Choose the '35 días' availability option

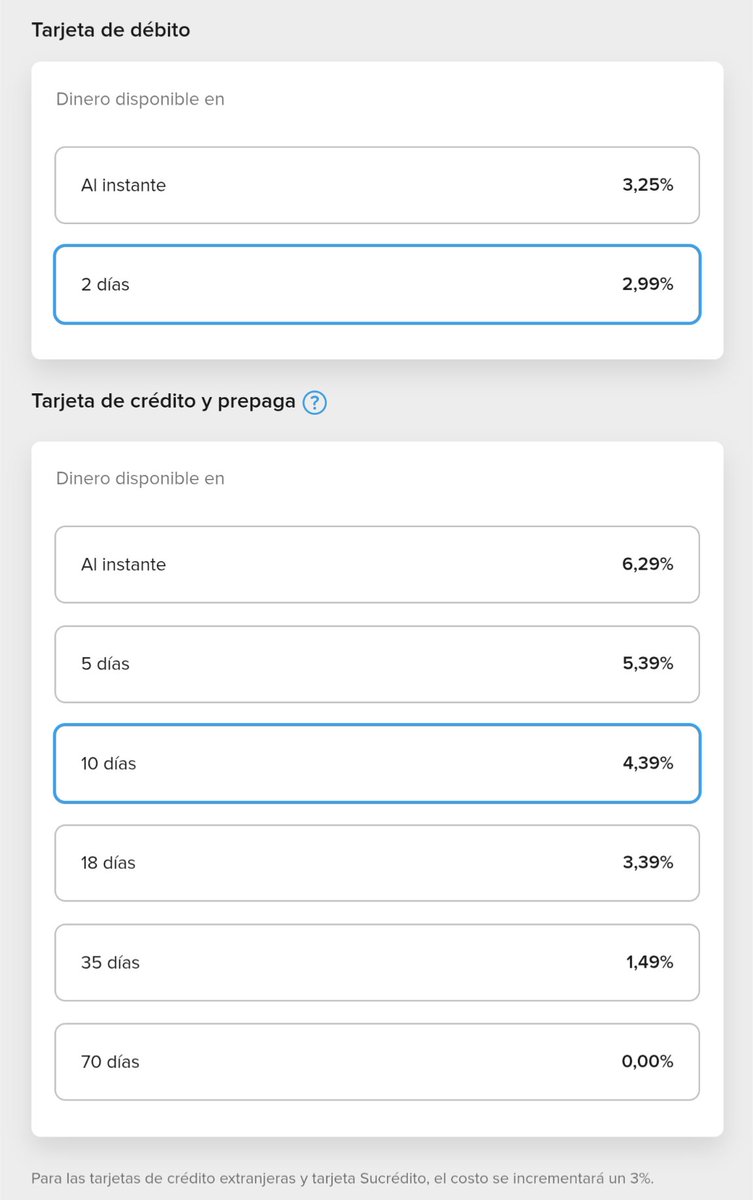[377, 963]
